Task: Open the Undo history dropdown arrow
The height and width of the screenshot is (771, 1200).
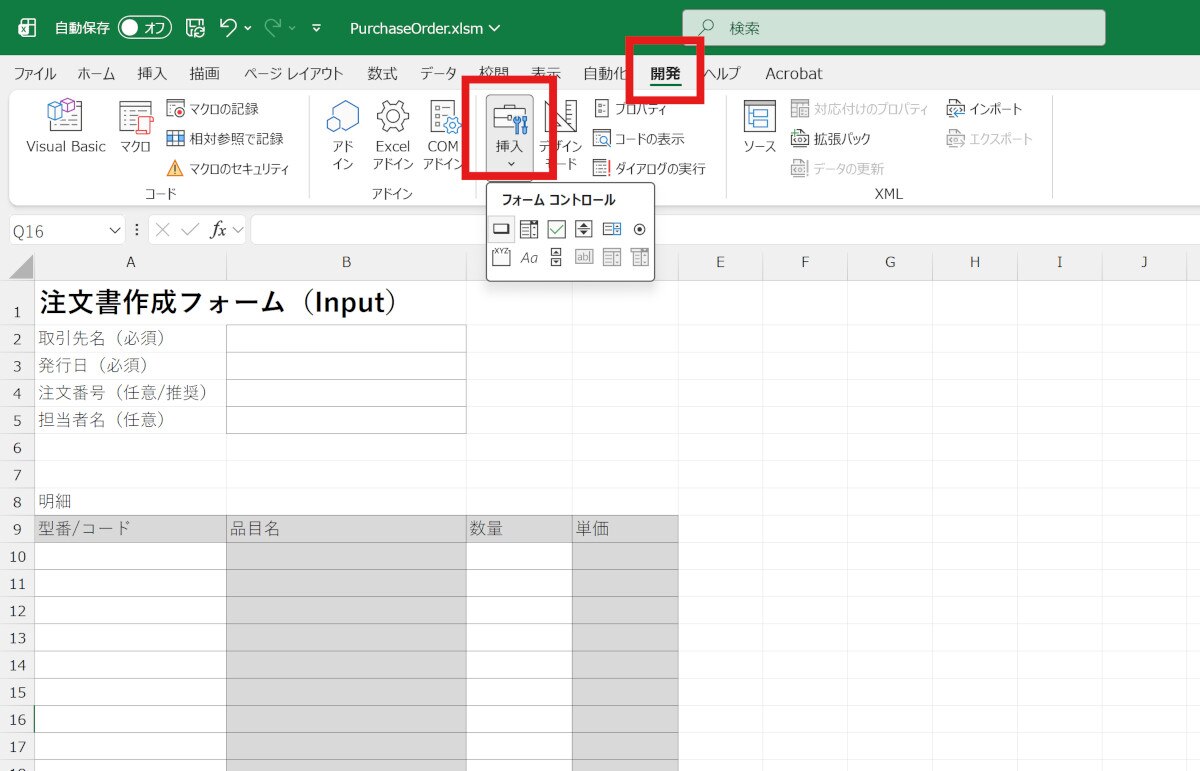Action: [x=248, y=28]
